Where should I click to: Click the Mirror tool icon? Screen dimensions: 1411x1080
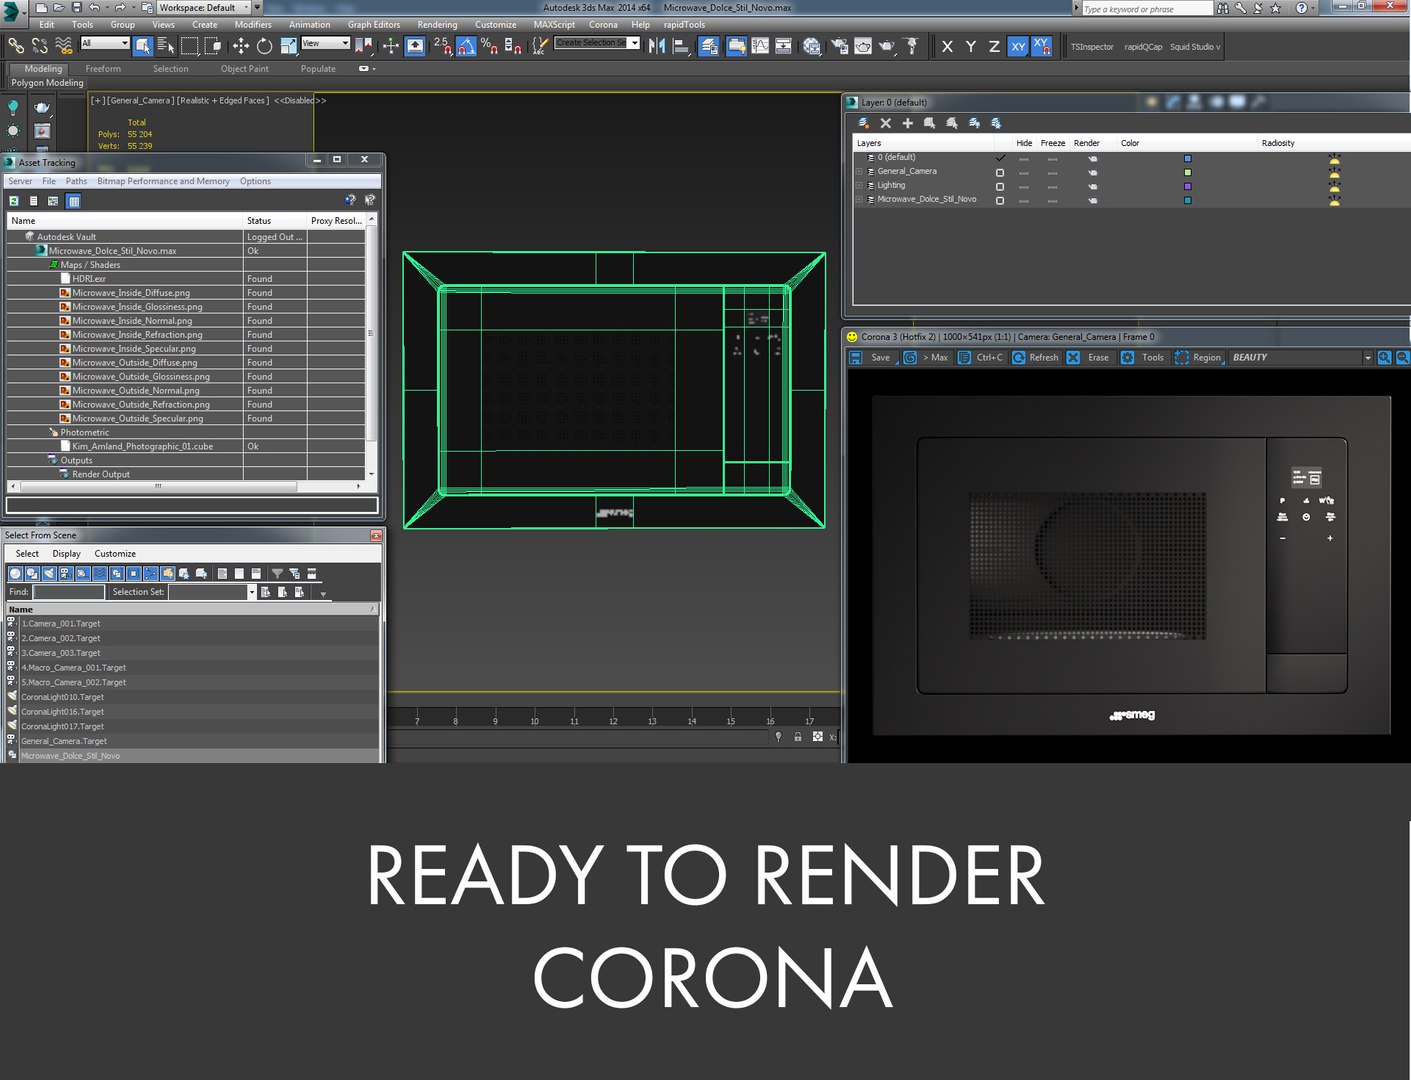657,45
